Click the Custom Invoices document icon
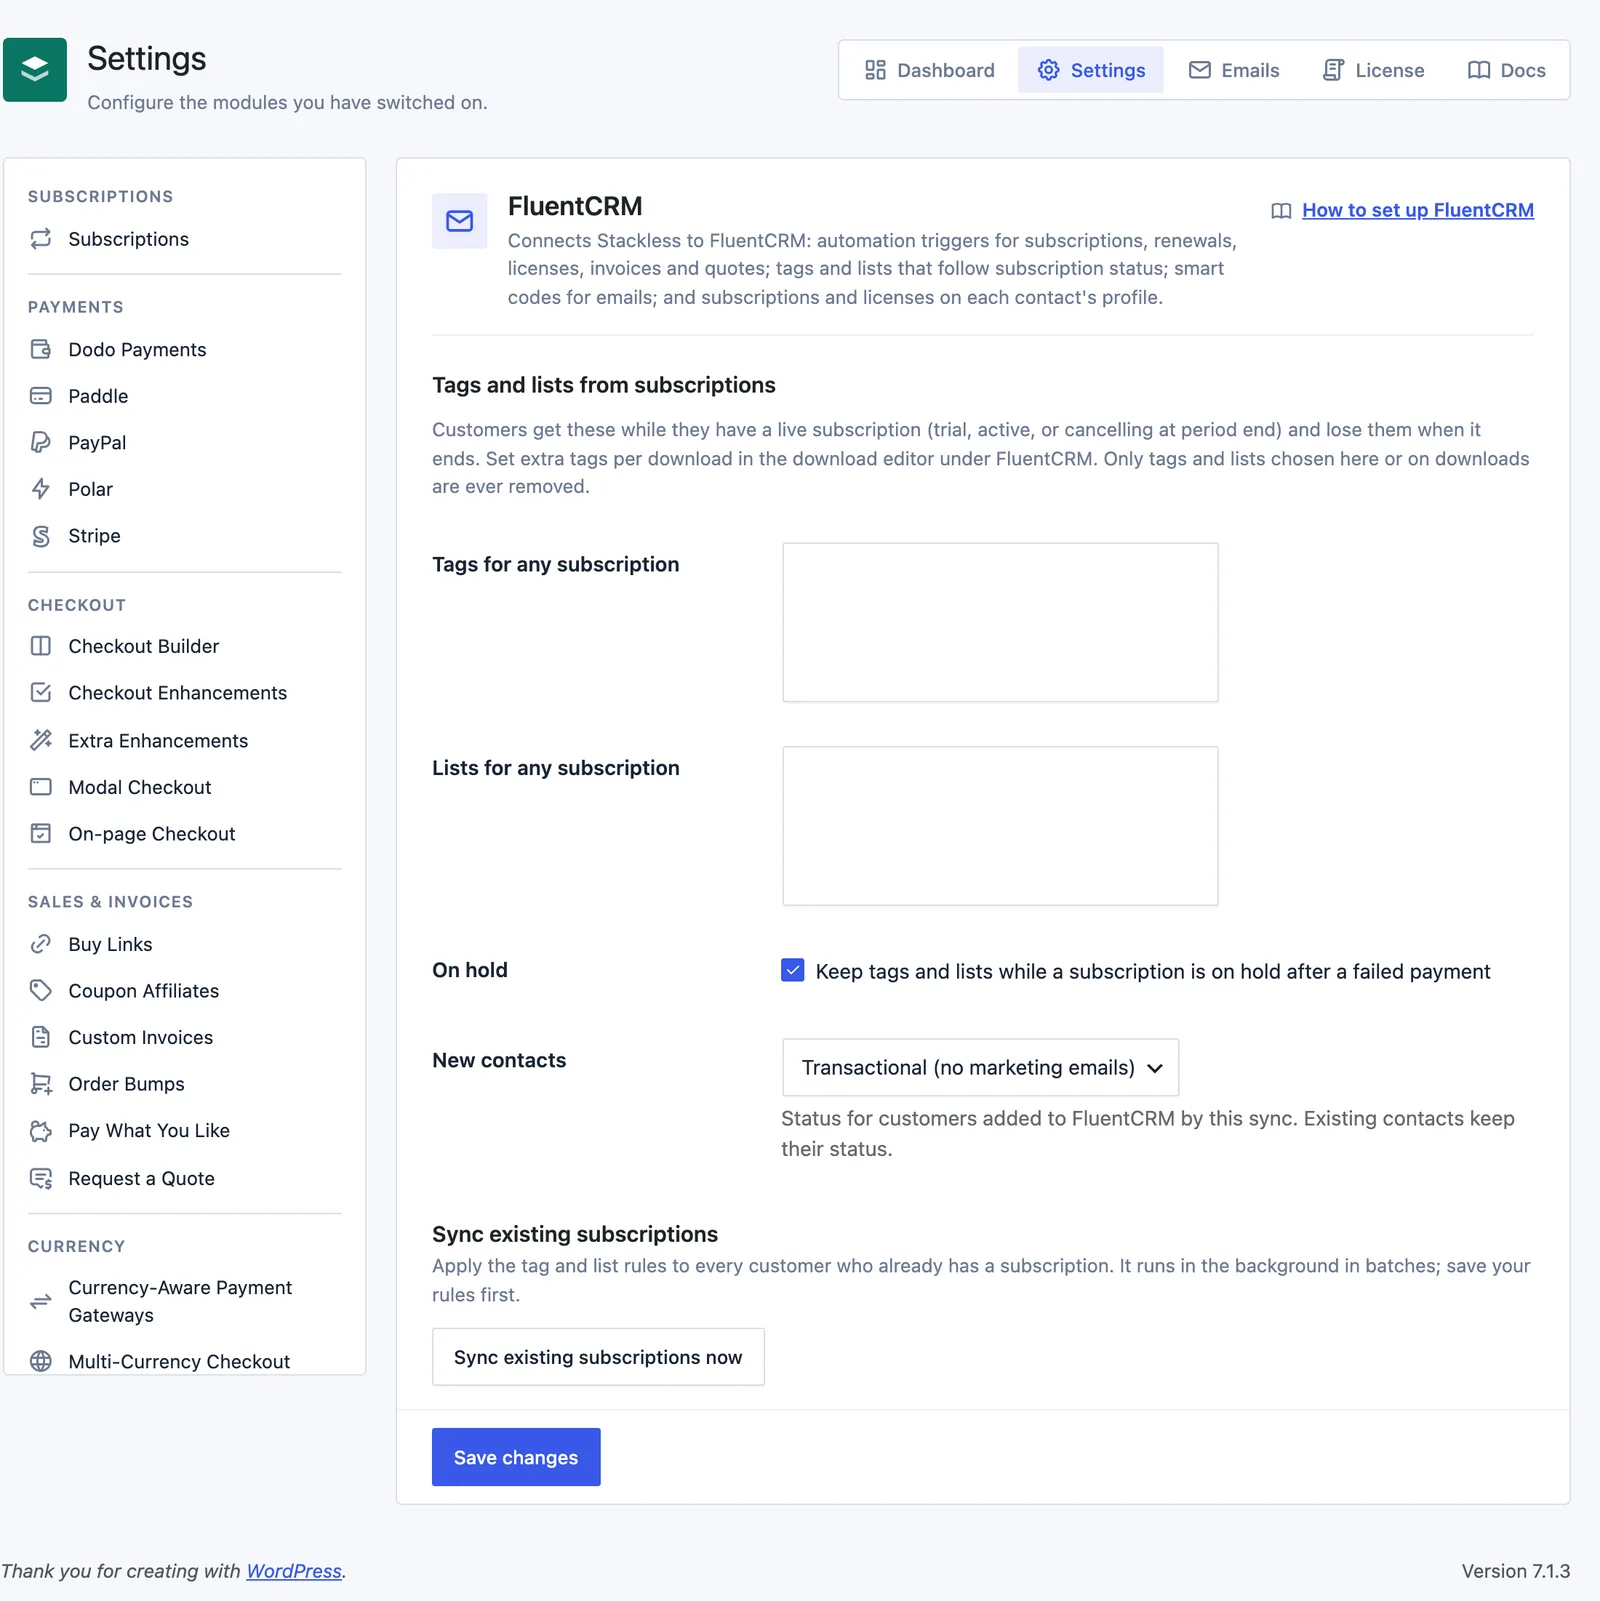Viewport: 1600px width, 1601px height. (x=41, y=1037)
